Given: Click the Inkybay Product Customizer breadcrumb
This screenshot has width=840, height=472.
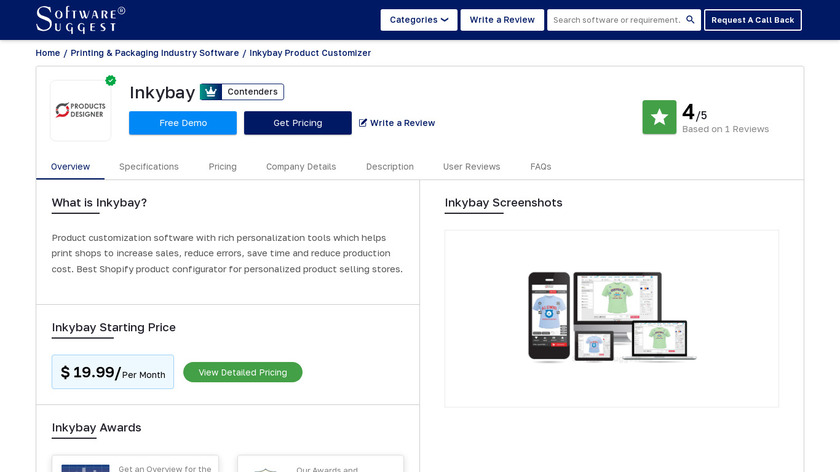Looking at the screenshot, I should point(310,53).
